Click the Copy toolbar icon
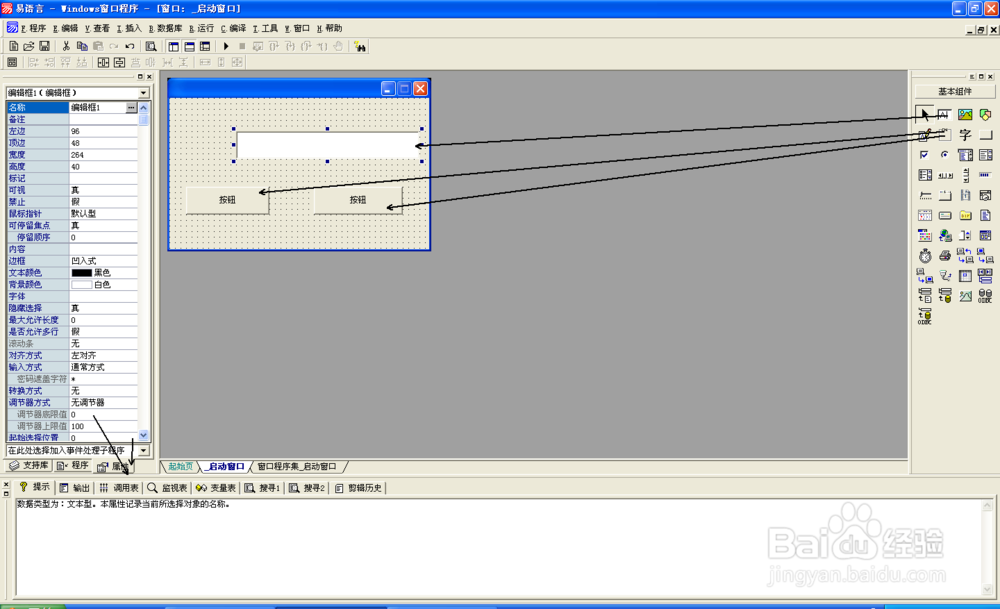The height and width of the screenshot is (609, 1000). point(82,46)
